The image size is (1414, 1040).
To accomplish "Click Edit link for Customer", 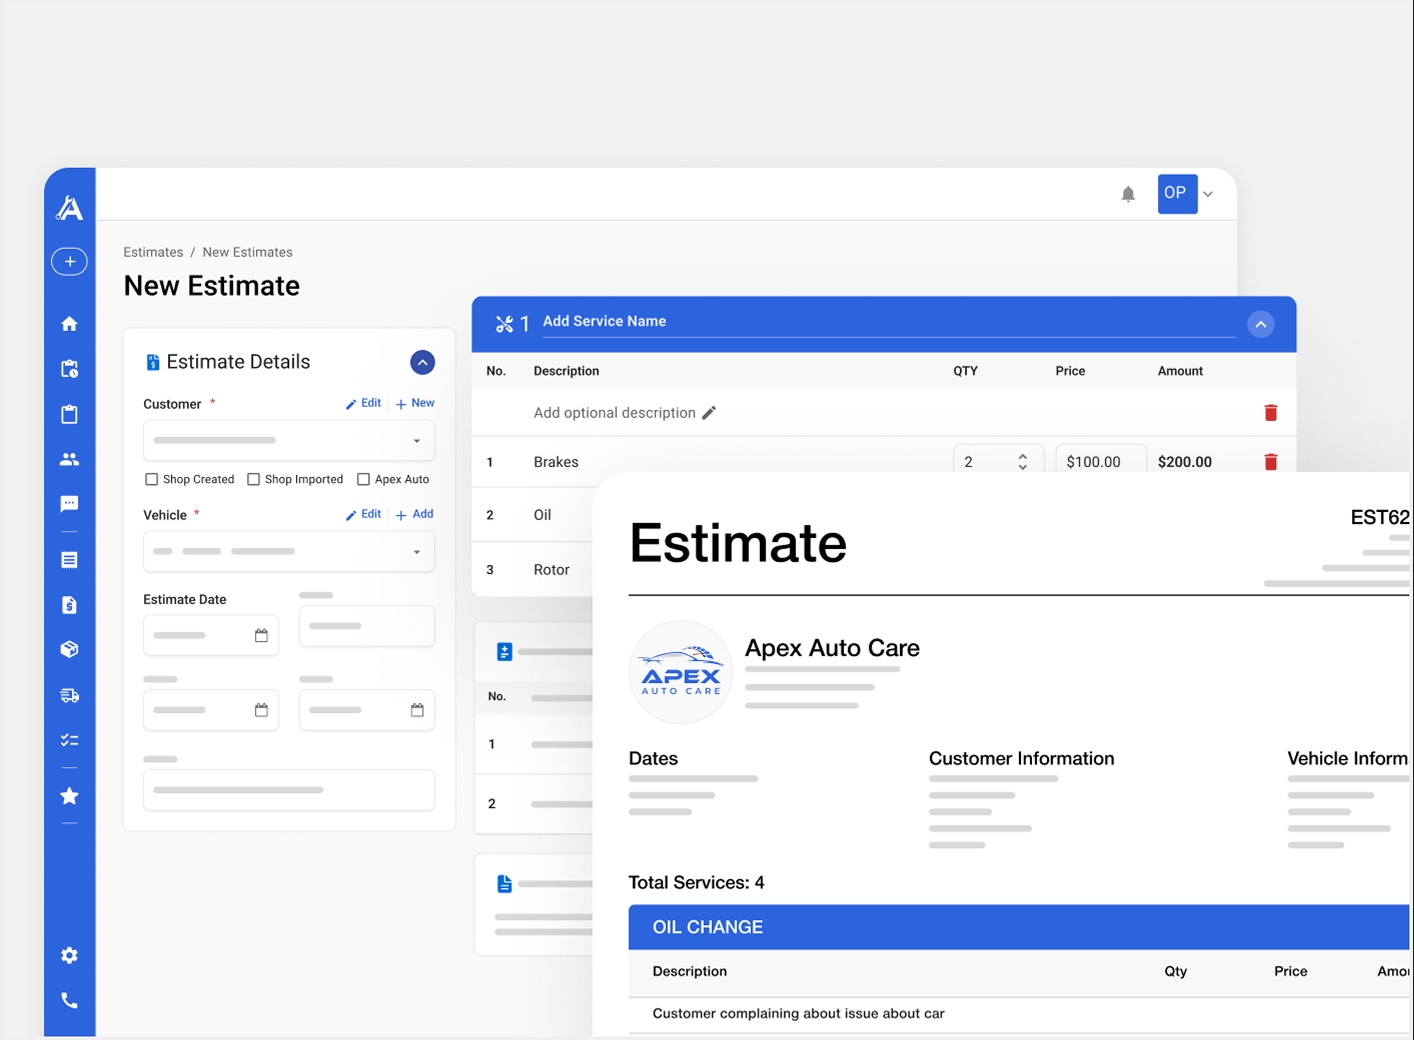I will click(x=364, y=403).
